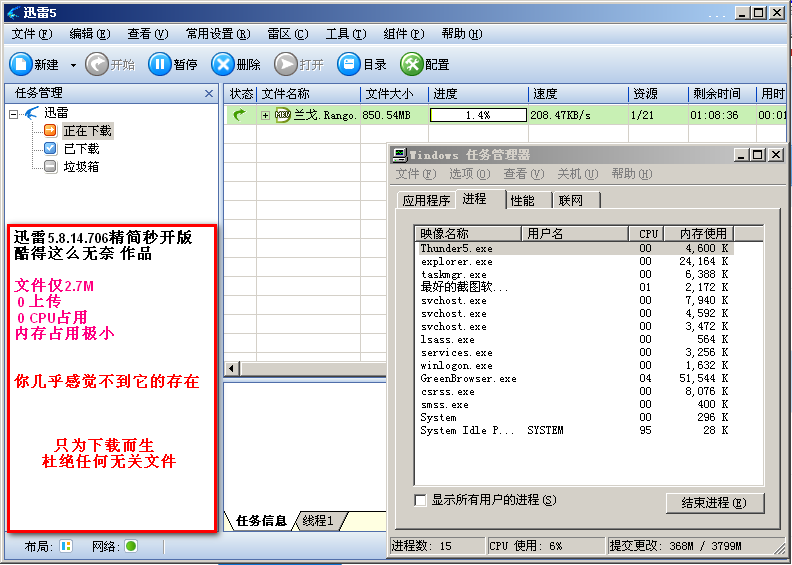The height and width of the screenshot is (565, 792).
Task: Click the 暂停 (Pause) toolbar icon
Action: [160, 65]
